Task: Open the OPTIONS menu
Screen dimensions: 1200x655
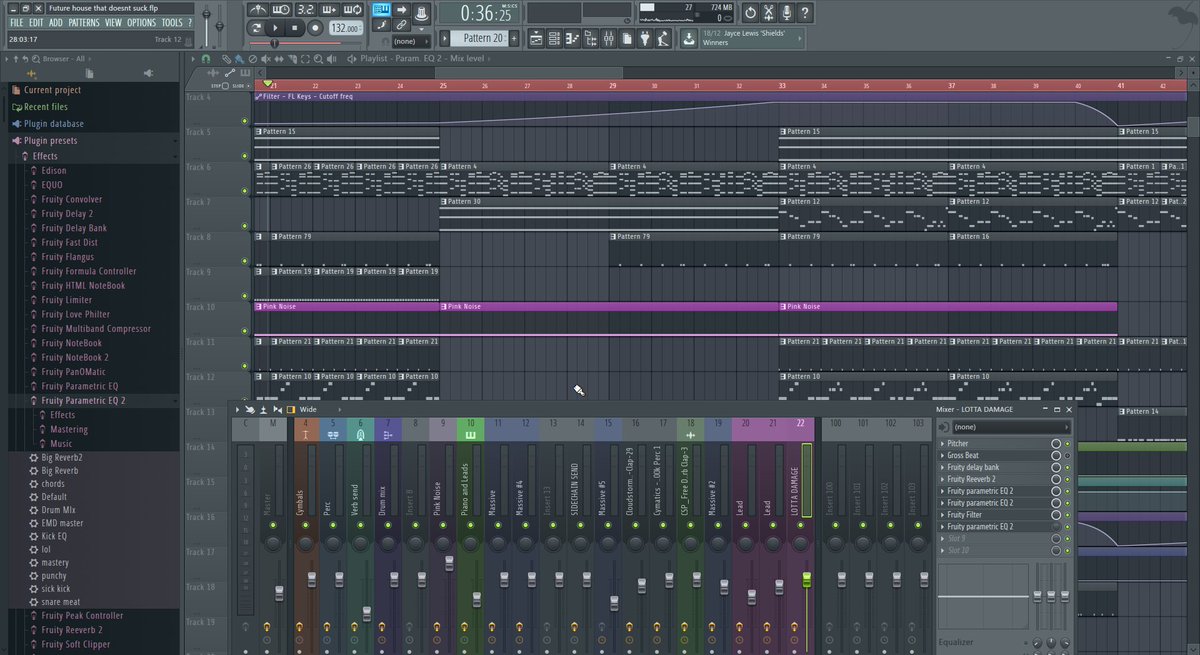Action: [x=142, y=23]
